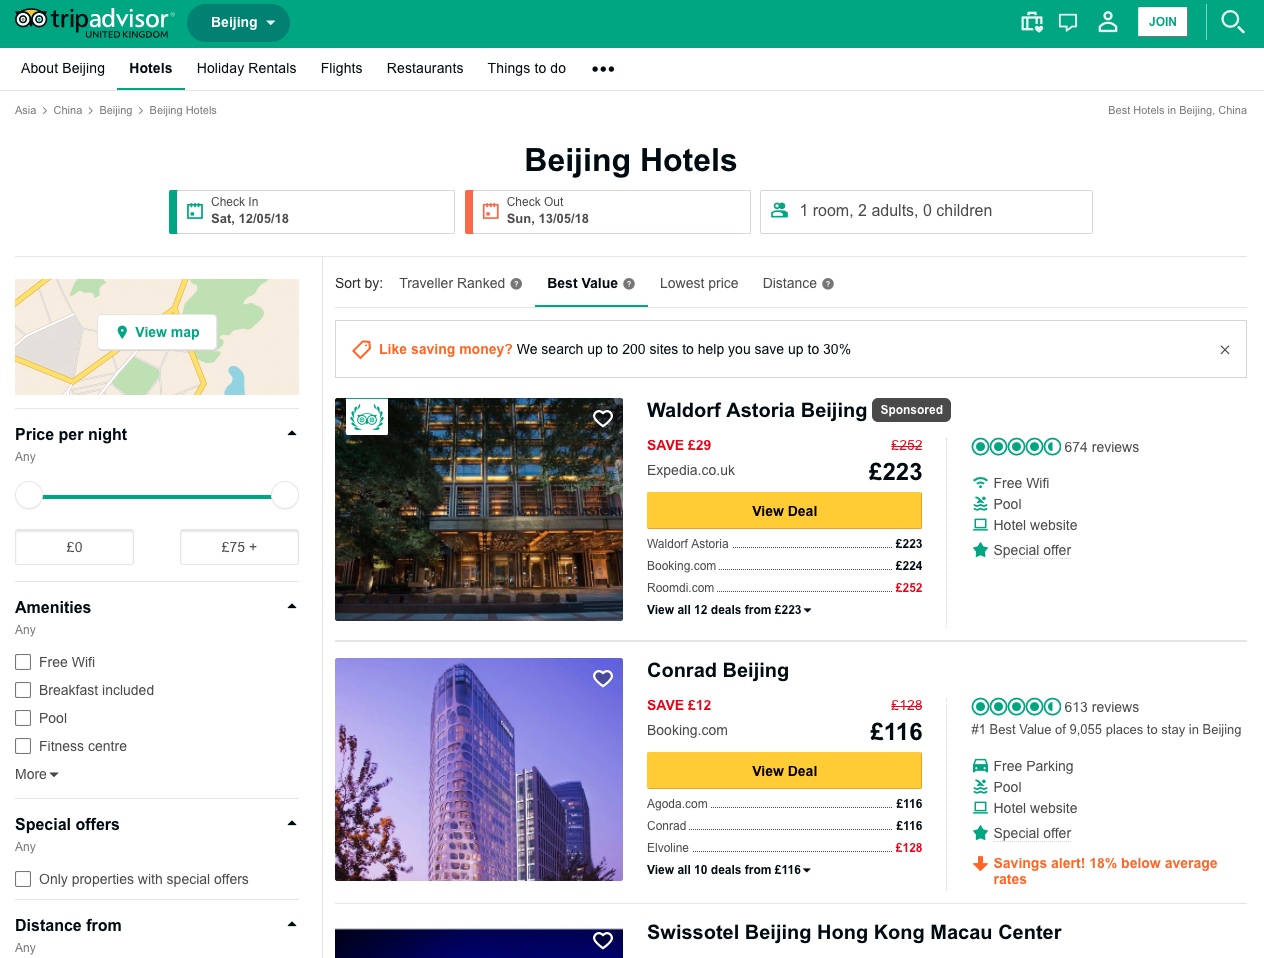Open the inbox speech bubble icon
Image resolution: width=1264 pixels, height=958 pixels.
tap(1069, 22)
